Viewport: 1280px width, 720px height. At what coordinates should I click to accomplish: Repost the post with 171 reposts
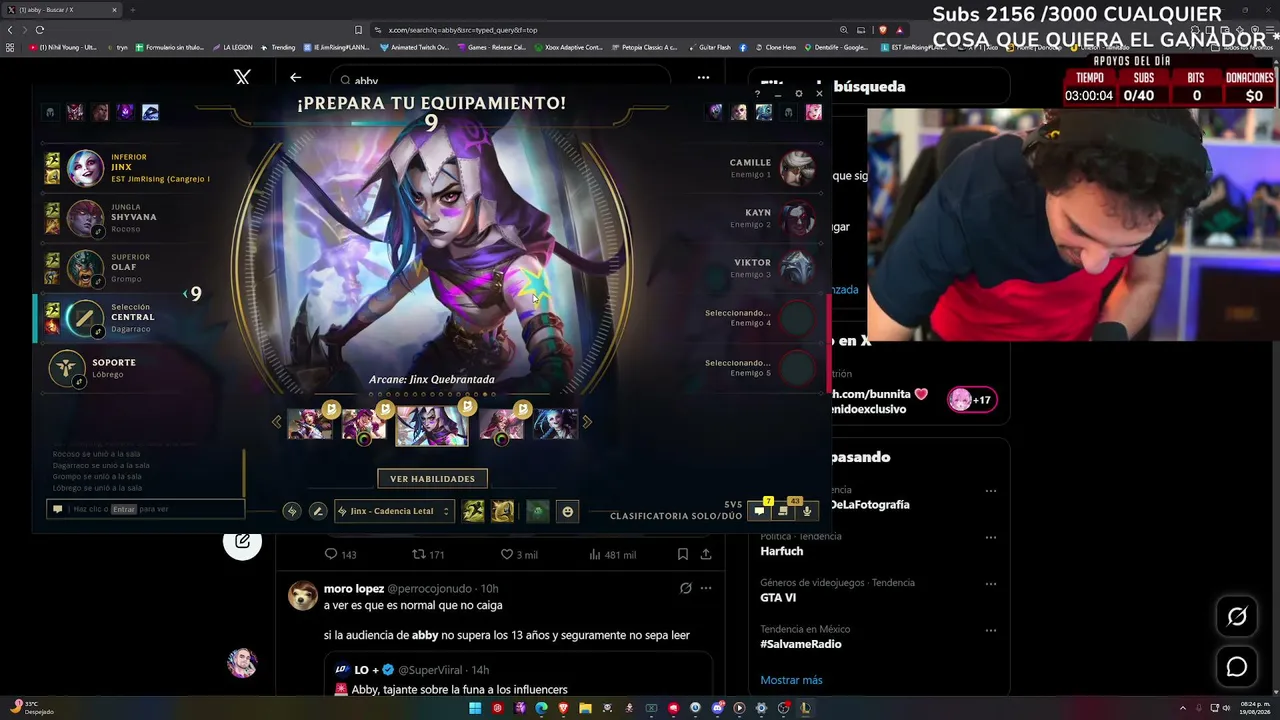coord(428,554)
